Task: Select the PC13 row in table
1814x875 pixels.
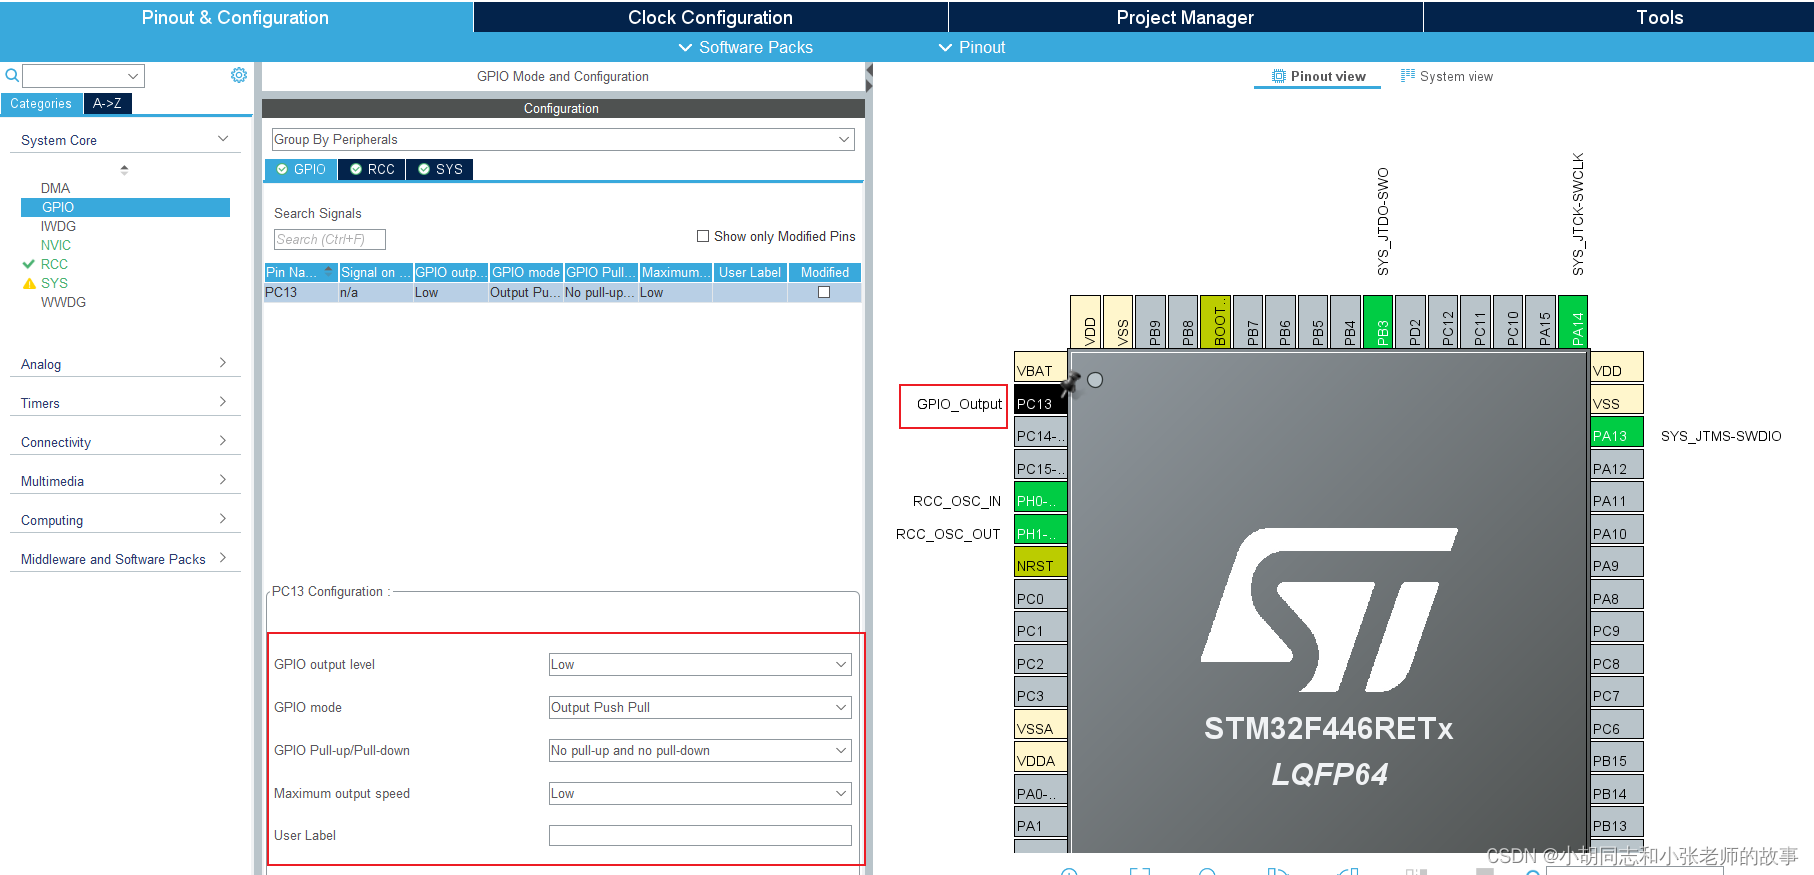Action: pos(562,292)
